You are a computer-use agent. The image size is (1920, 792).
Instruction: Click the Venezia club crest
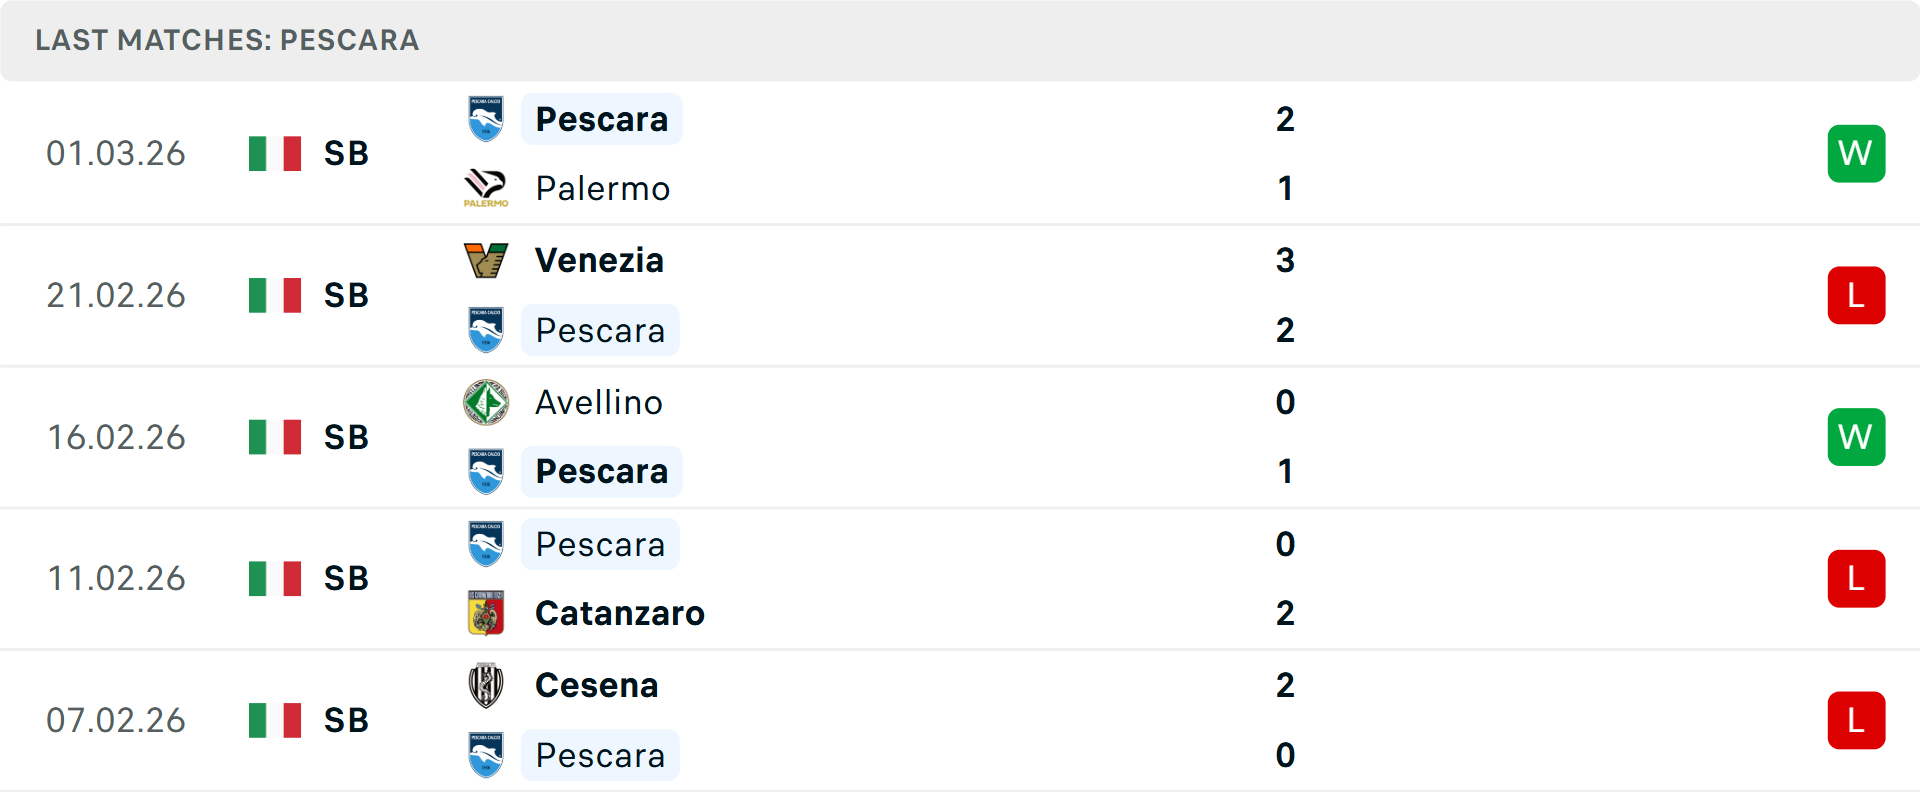pos(486,260)
